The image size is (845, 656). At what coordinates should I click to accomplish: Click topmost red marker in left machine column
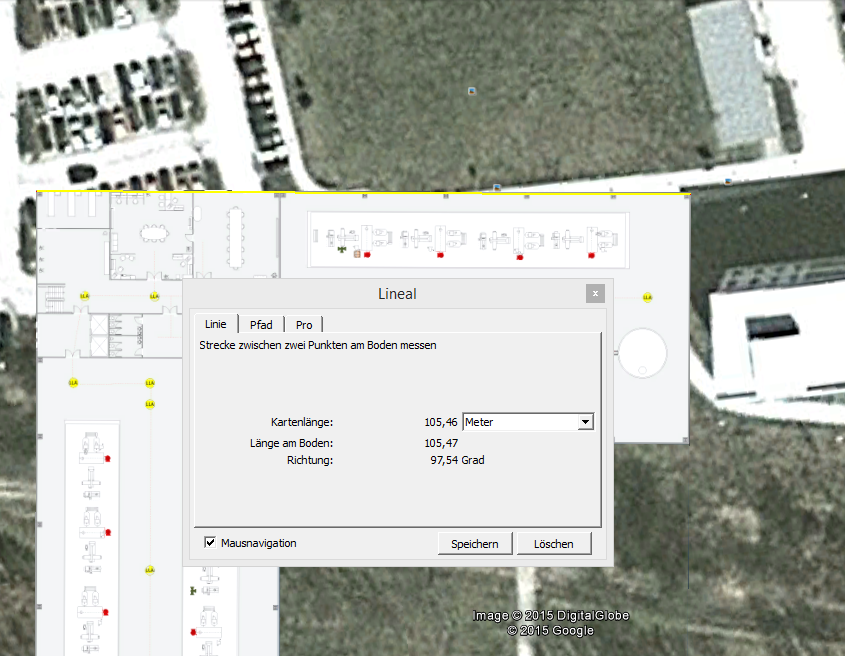tap(106, 459)
